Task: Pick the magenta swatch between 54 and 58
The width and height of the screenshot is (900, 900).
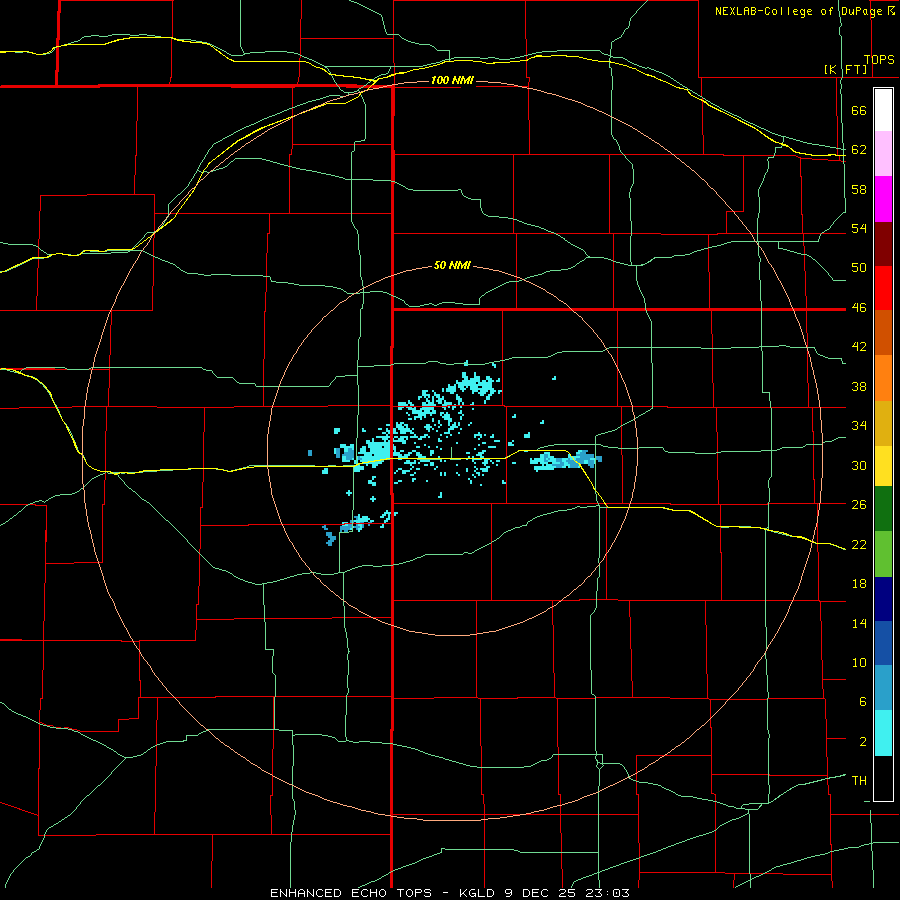Action: click(x=883, y=199)
